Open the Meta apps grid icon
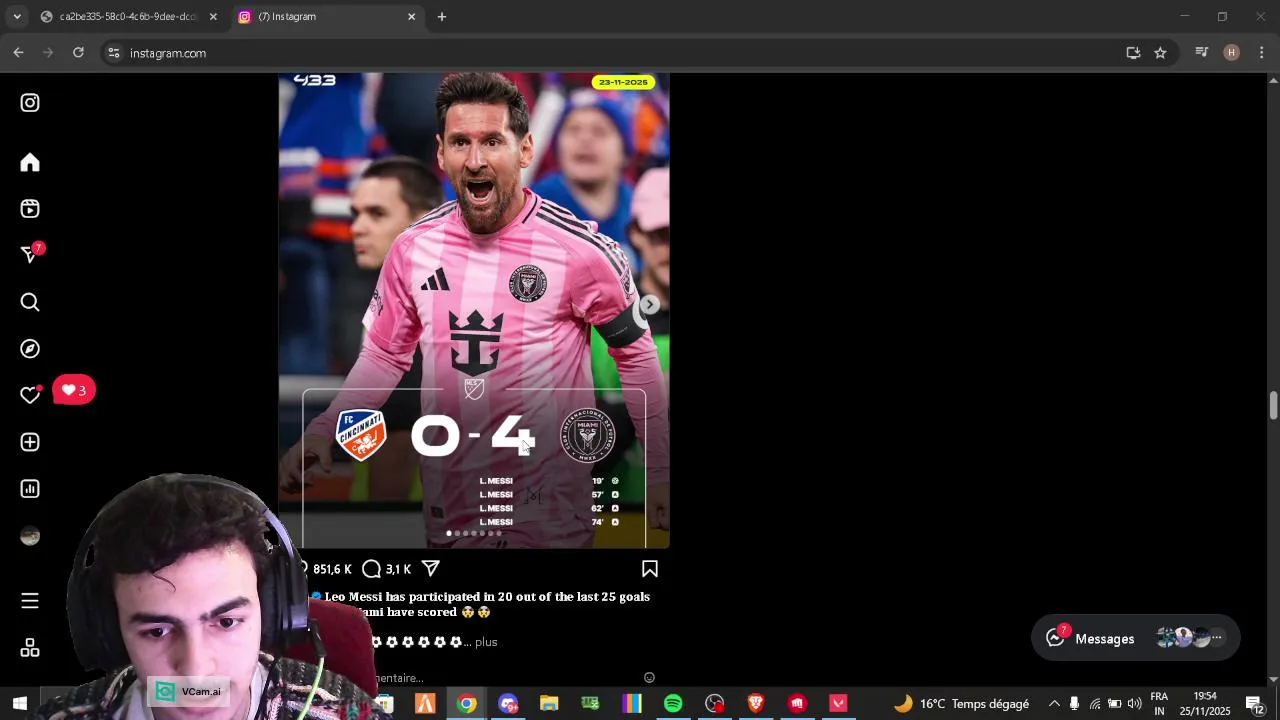The image size is (1280, 720). [x=30, y=648]
